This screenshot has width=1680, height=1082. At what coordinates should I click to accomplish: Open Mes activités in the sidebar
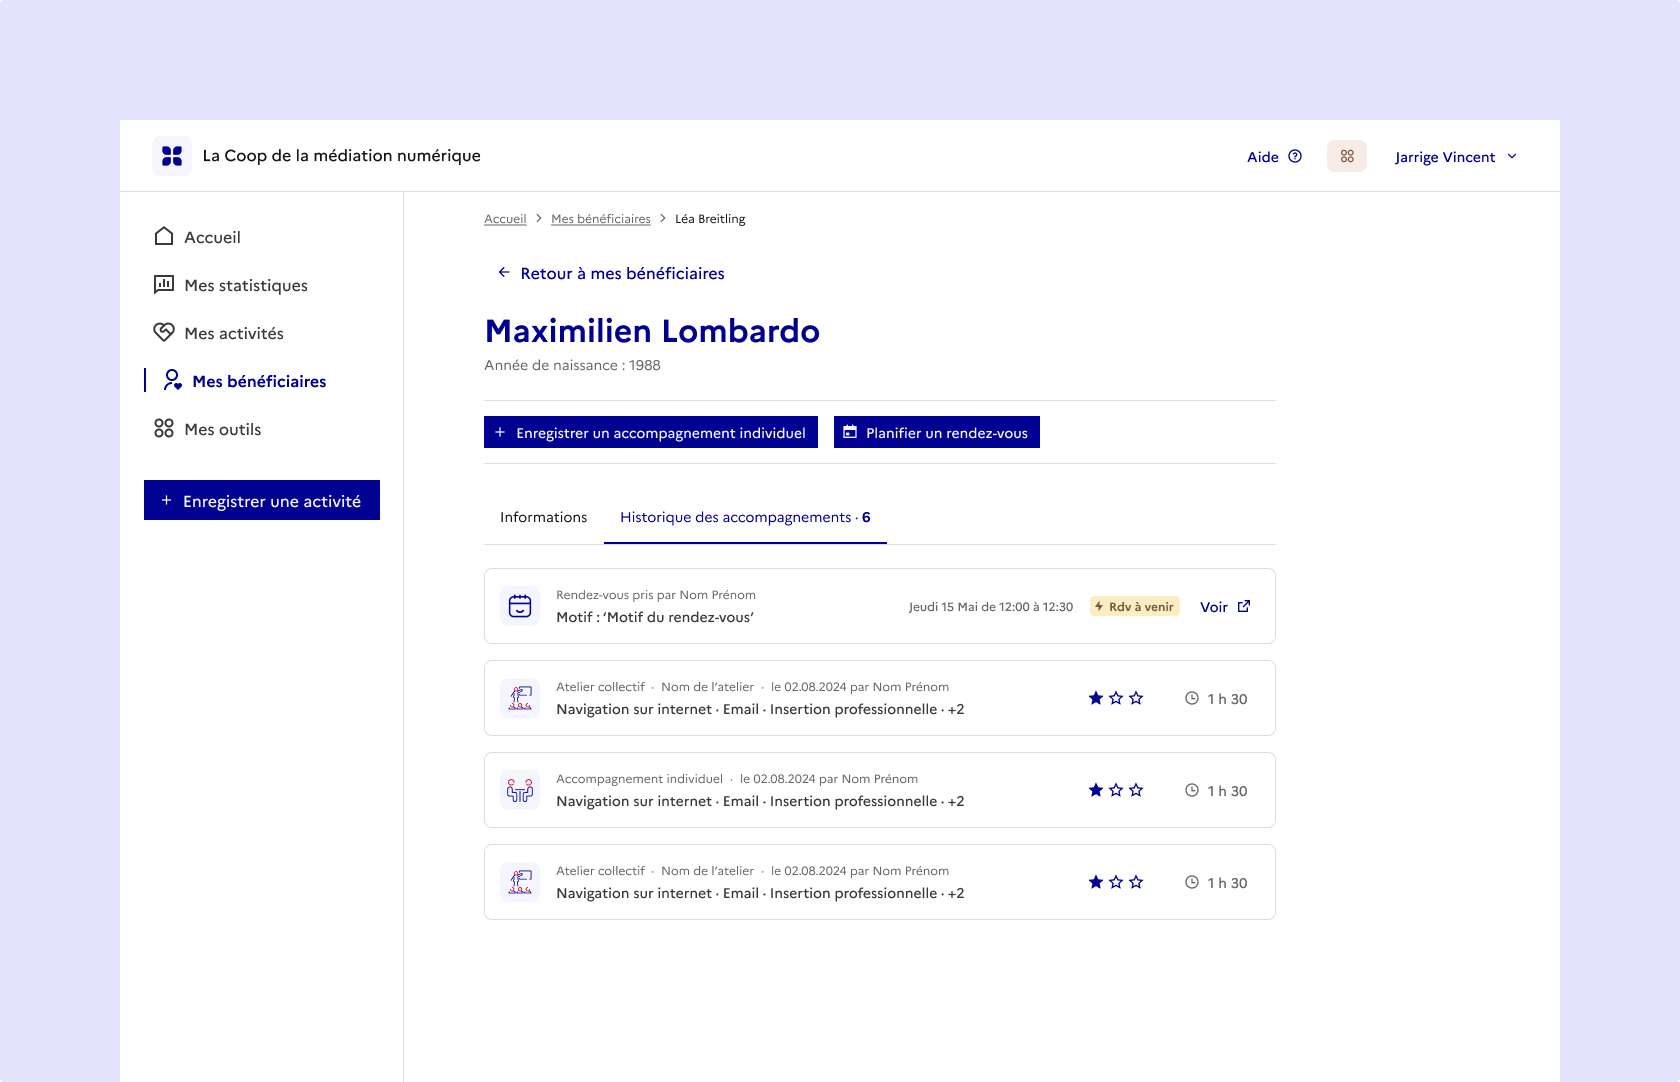pos(233,333)
